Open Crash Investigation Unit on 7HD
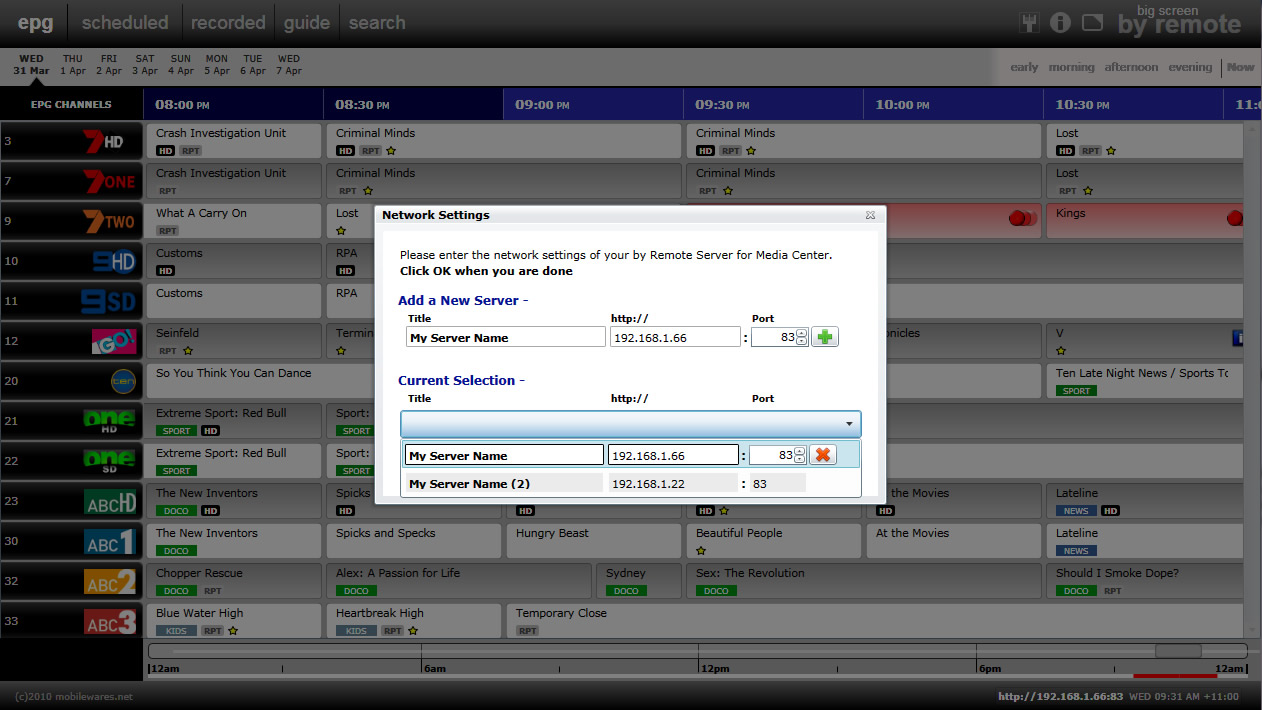This screenshot has height=710, width=1262. pyautogui.click(x=234, y=141)
